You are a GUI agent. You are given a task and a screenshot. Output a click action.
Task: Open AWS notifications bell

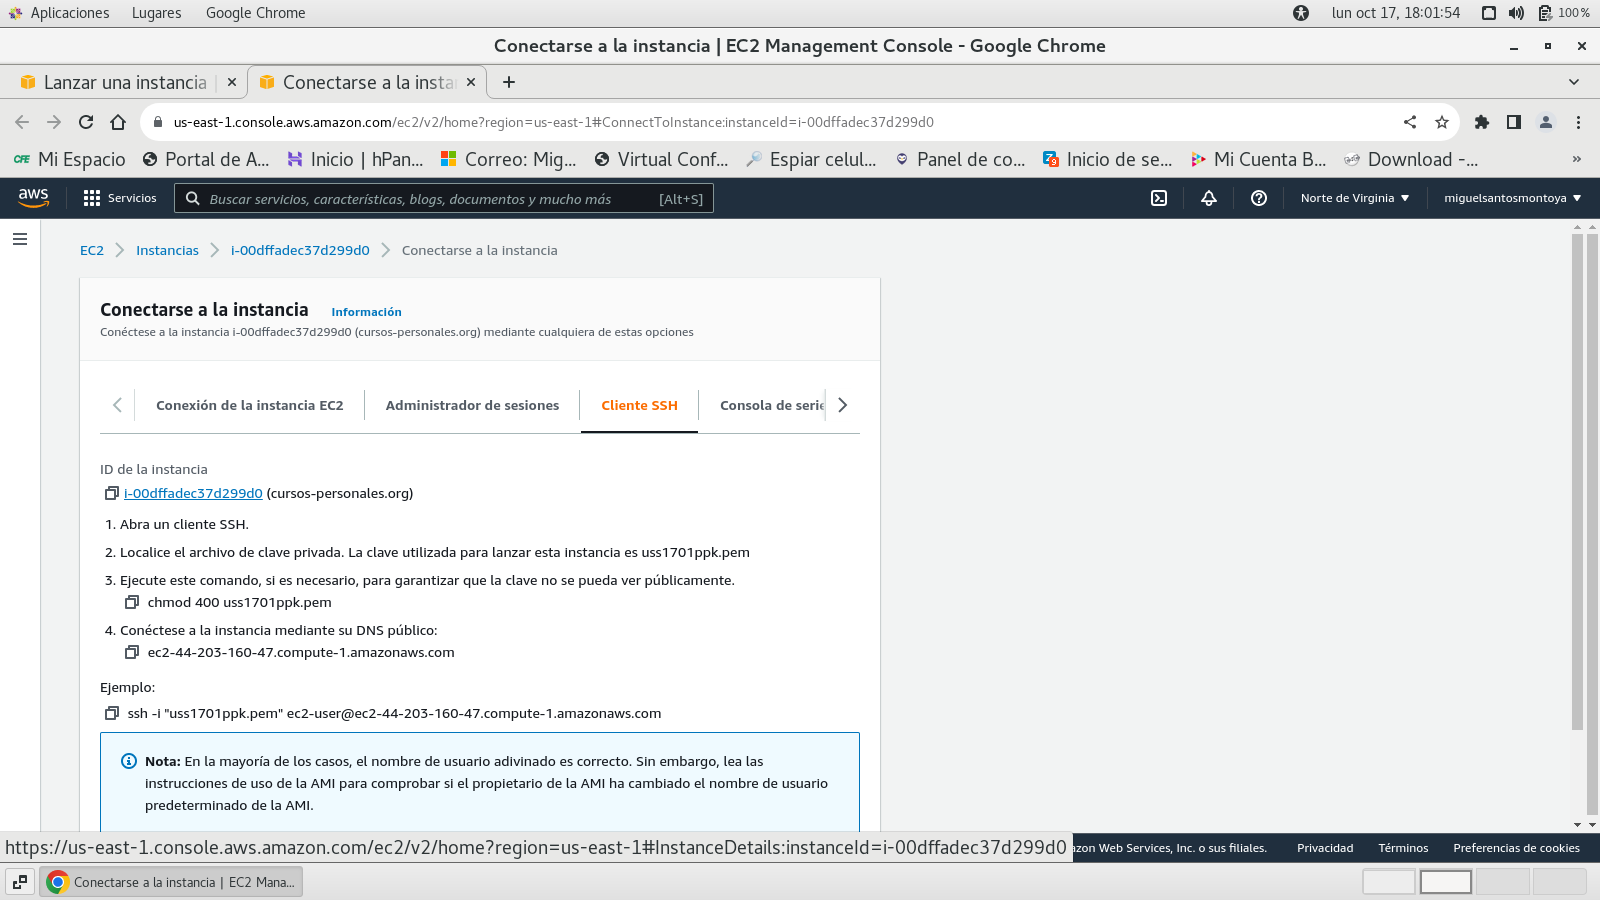tap(1208, 198)
